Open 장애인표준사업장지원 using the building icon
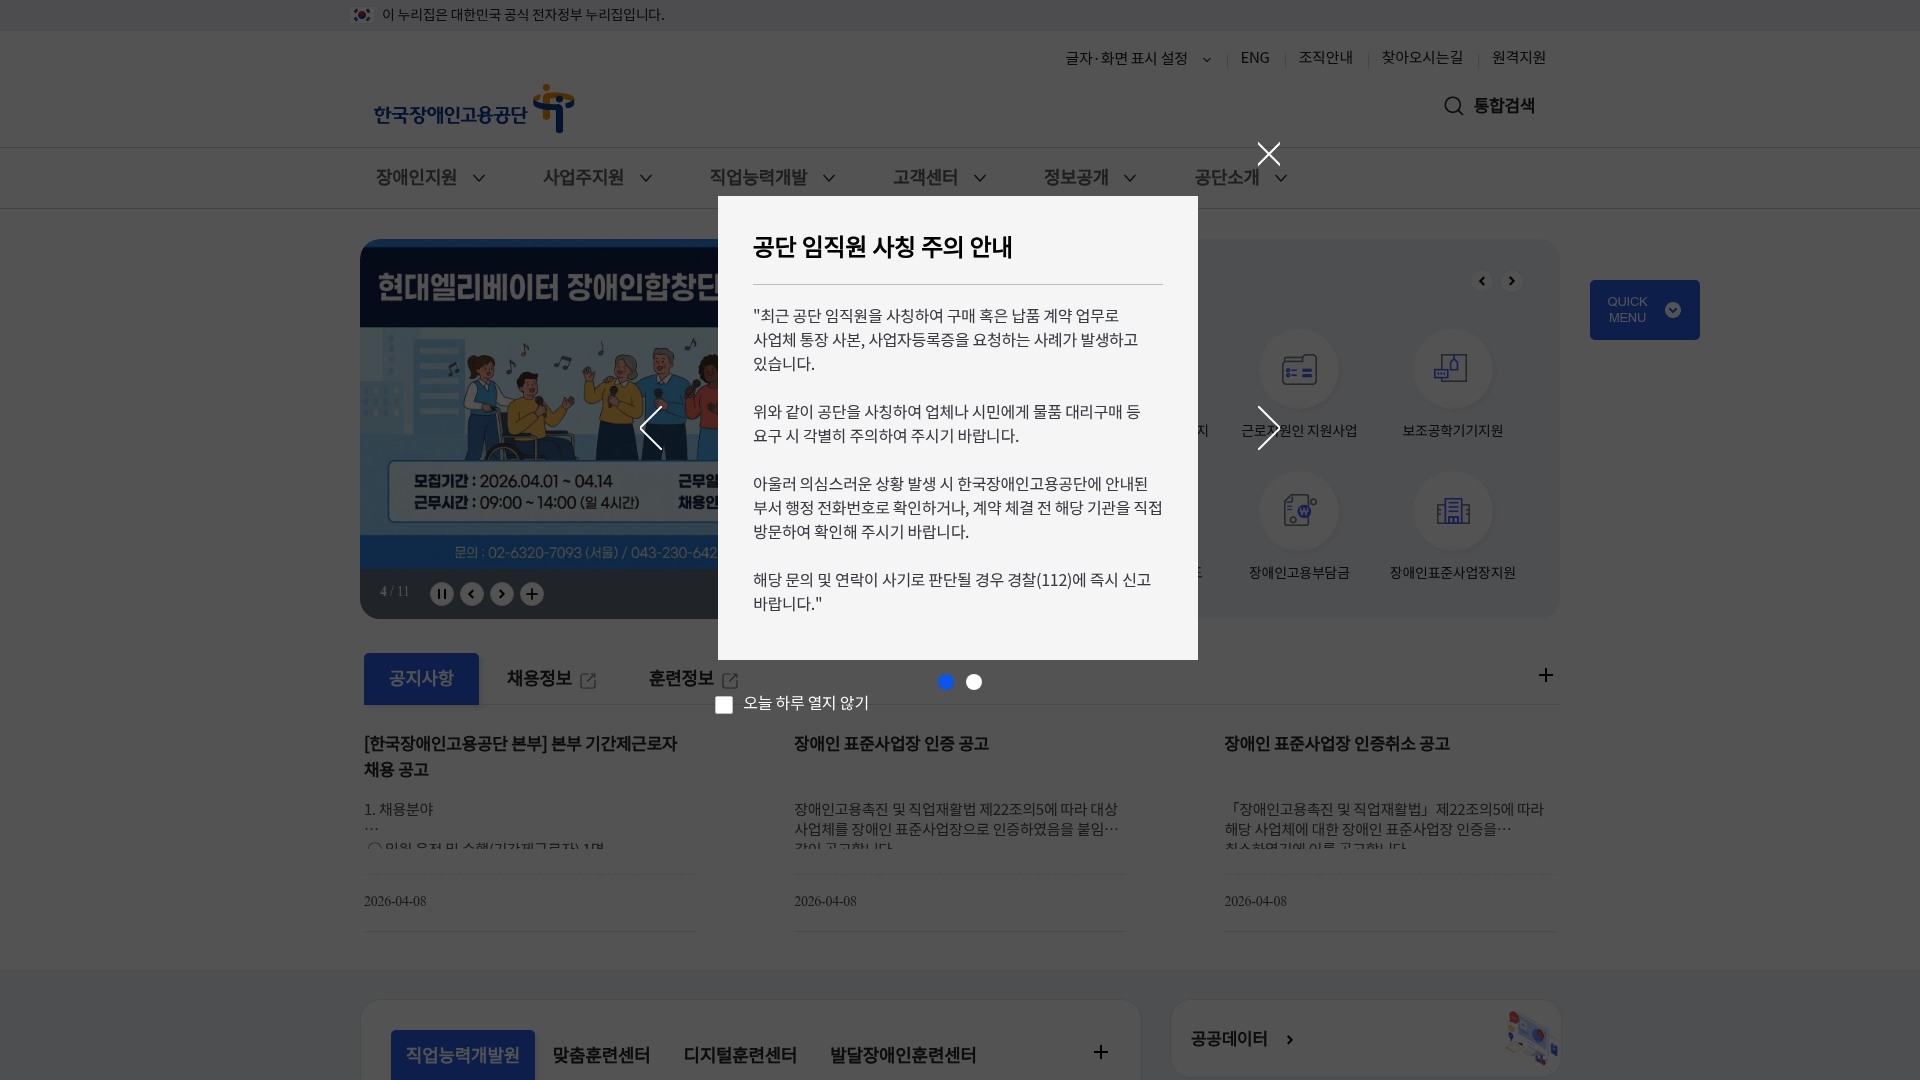The height and width of the screenshot is (1080, 1920). click(x=1453, y=511)
